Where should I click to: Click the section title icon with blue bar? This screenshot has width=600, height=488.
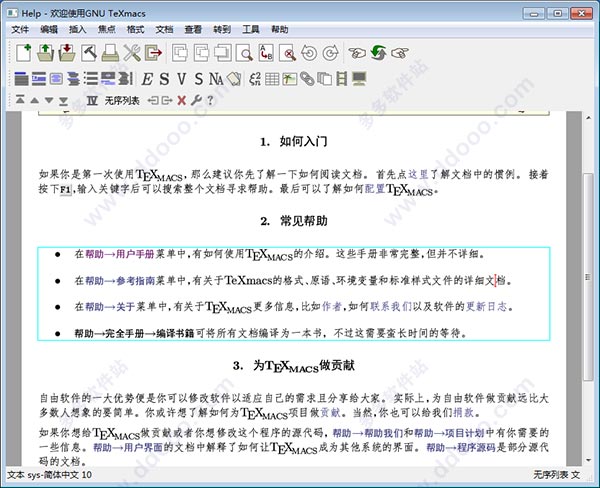[21, 79]
